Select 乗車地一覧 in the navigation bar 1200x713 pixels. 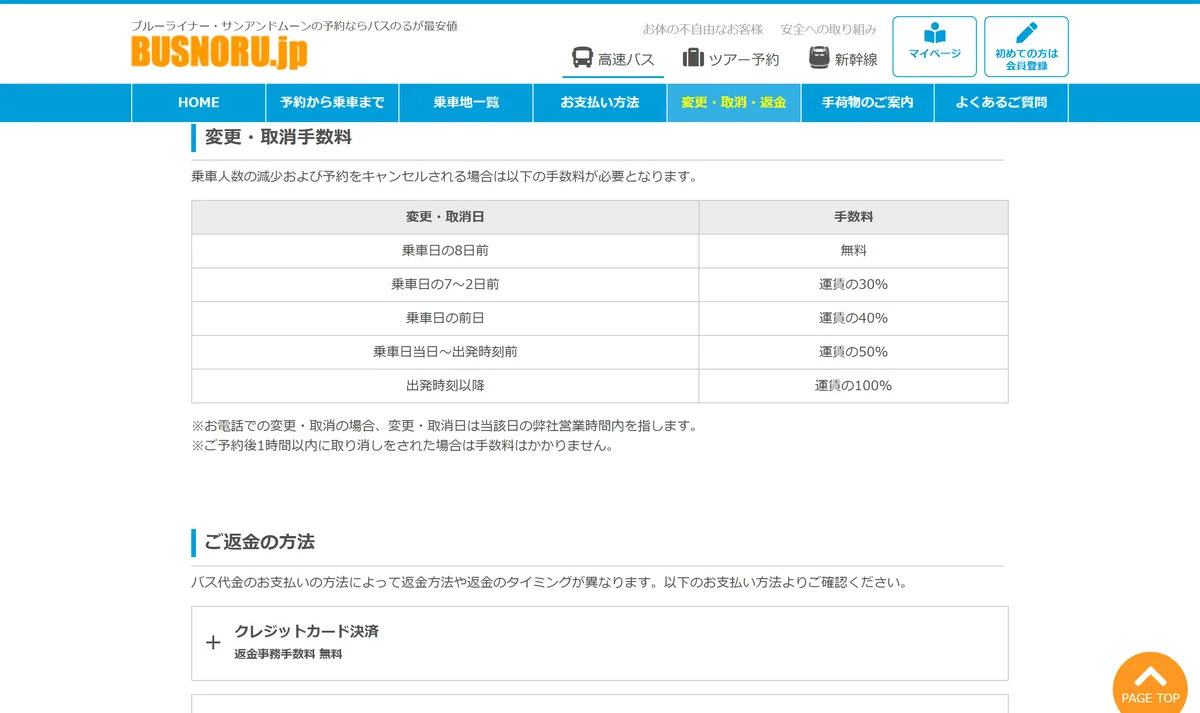(x=466, y=102)
